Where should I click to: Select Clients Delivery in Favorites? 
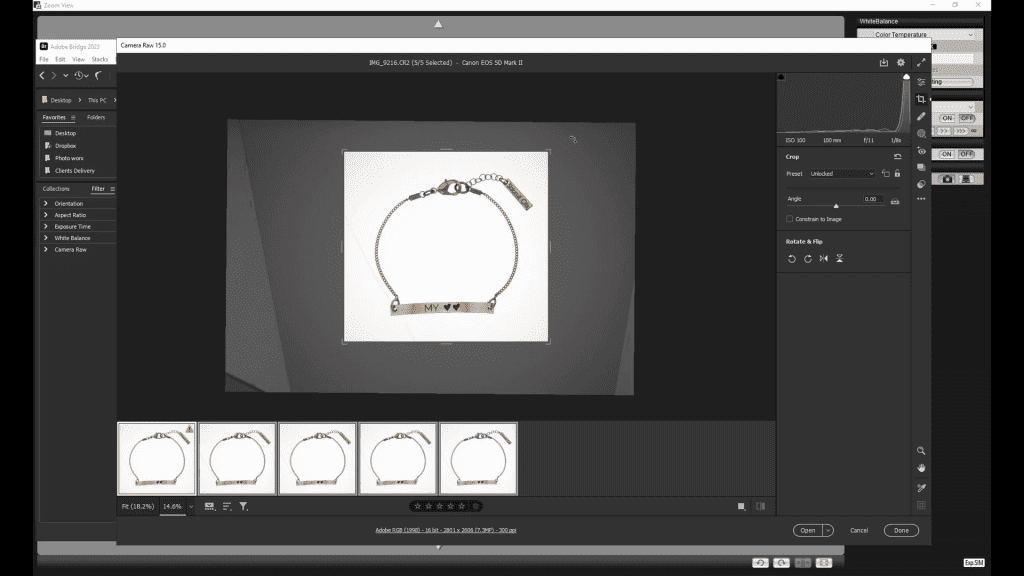(74, 170)
